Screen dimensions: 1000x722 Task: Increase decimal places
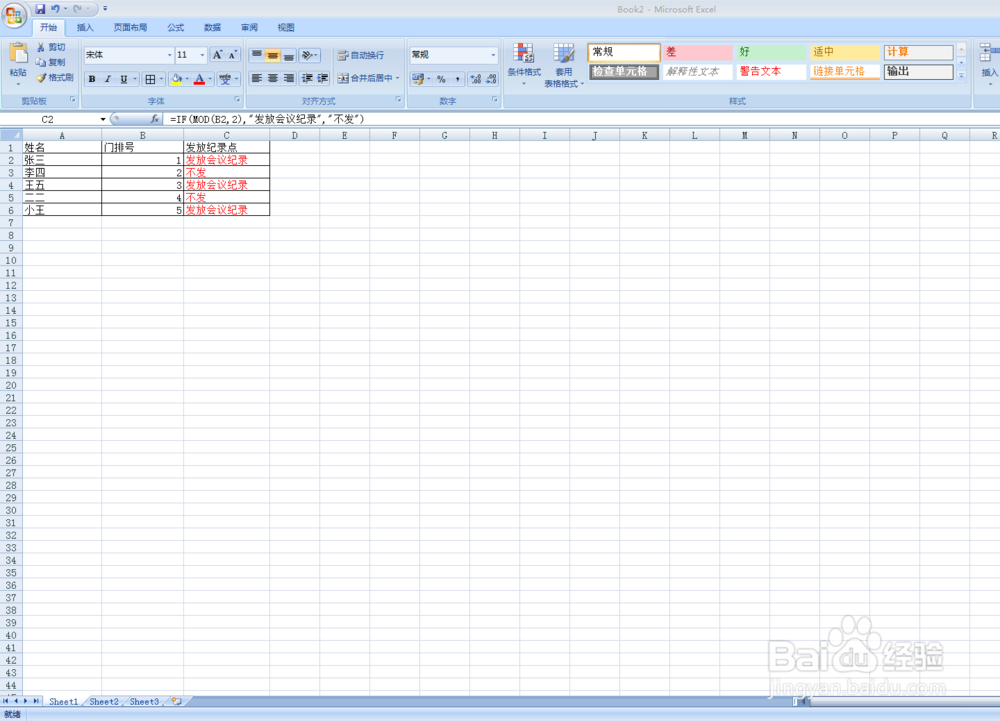tap(476, 79)
